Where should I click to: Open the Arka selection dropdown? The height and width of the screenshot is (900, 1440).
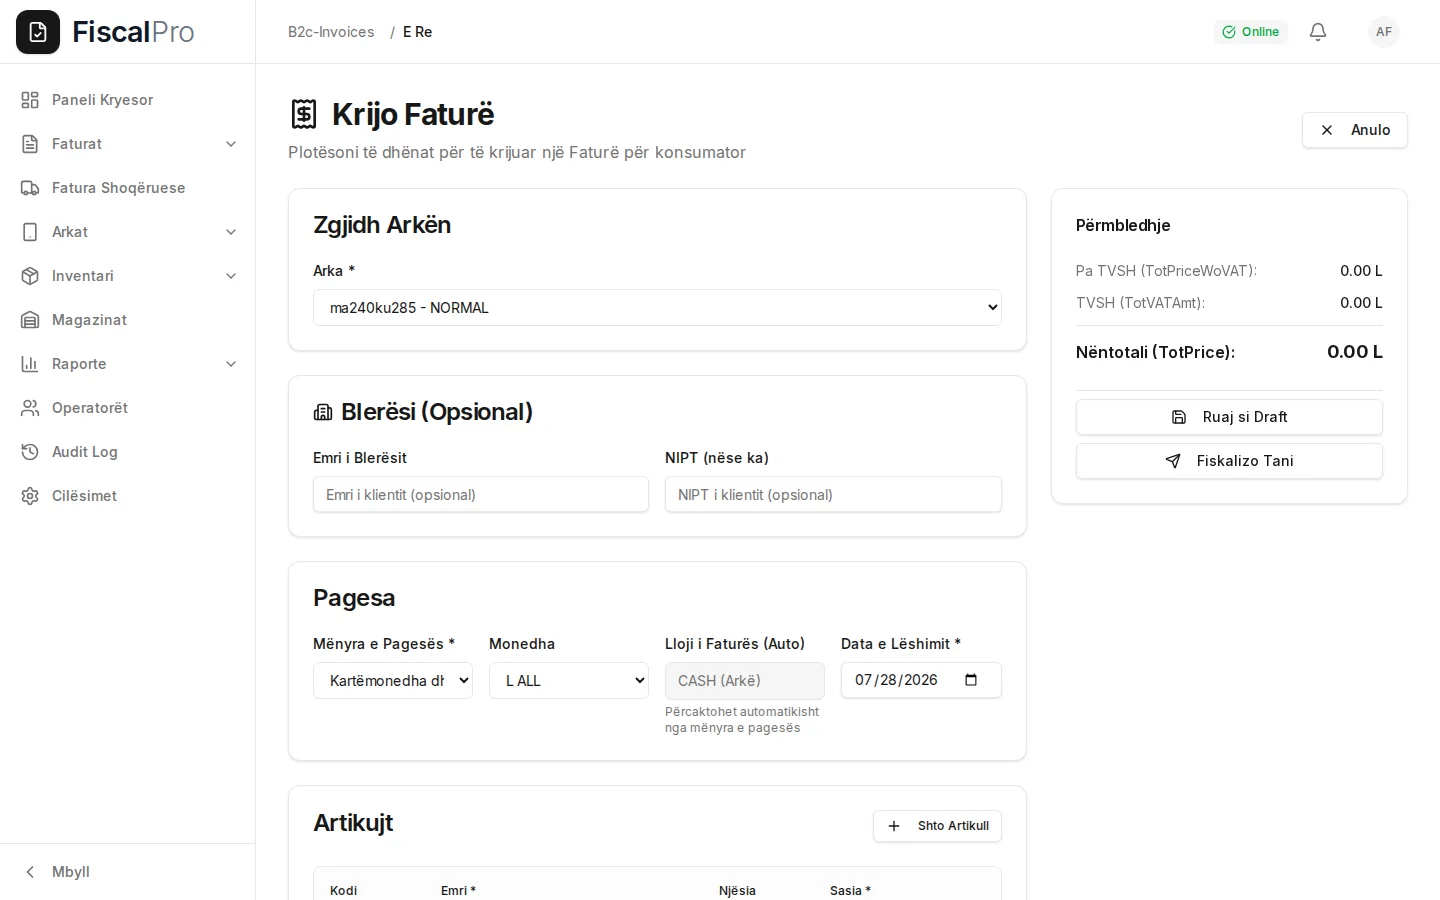tap(657, 308)
